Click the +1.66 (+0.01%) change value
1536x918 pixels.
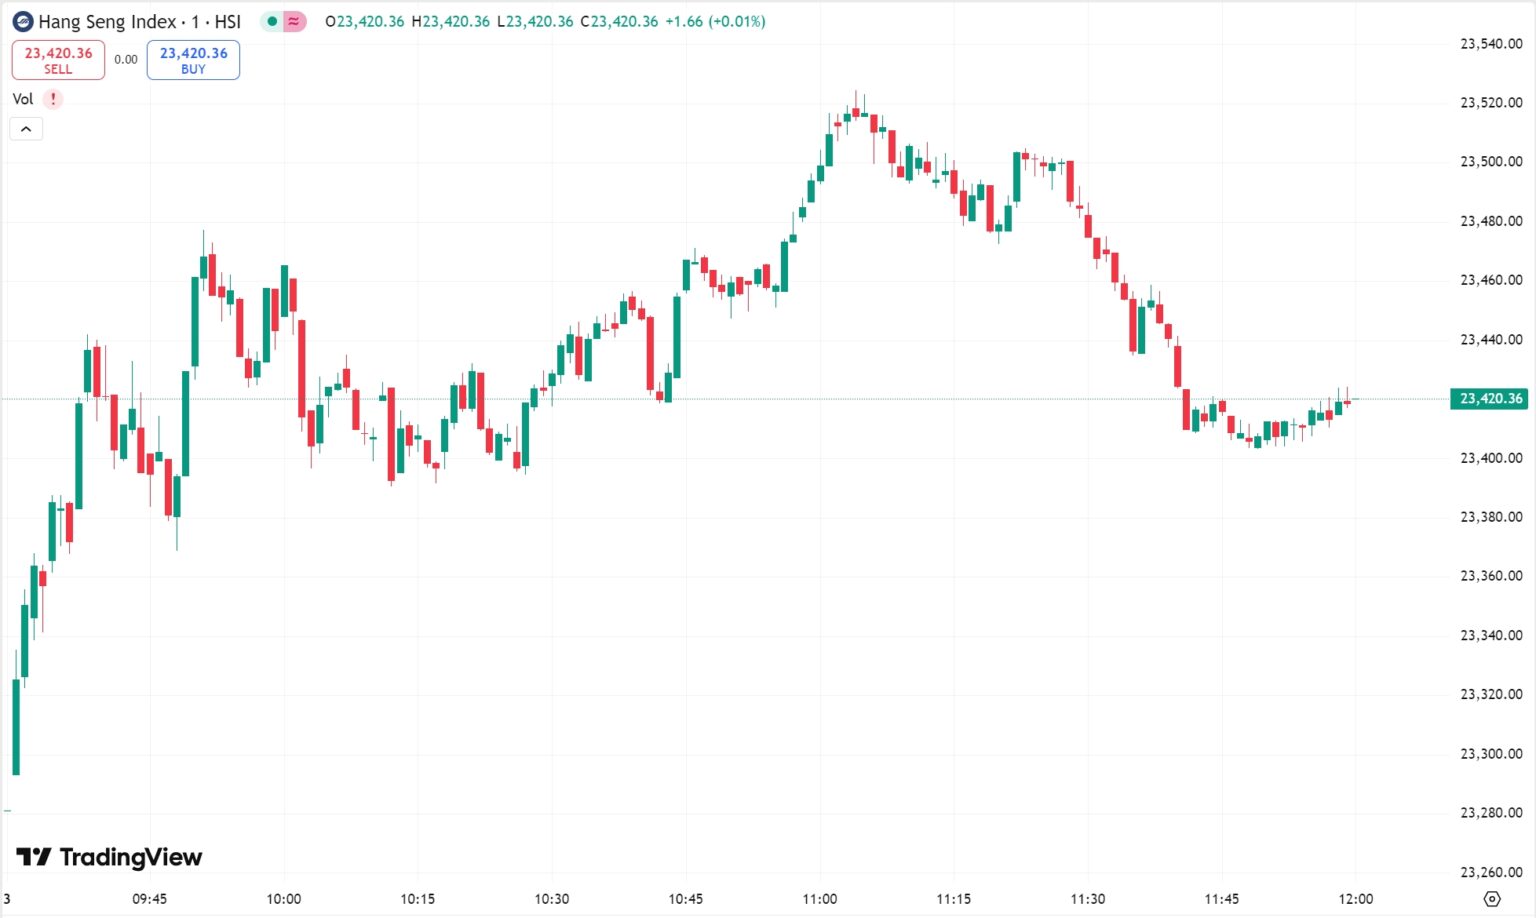pyautogui.click(x=715, y=21)
